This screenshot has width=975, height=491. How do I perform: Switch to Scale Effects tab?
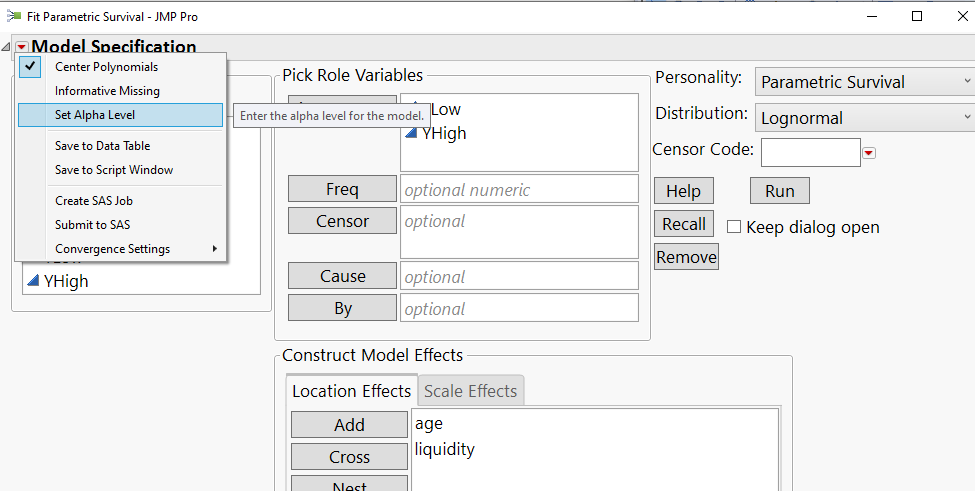(471, 391)
